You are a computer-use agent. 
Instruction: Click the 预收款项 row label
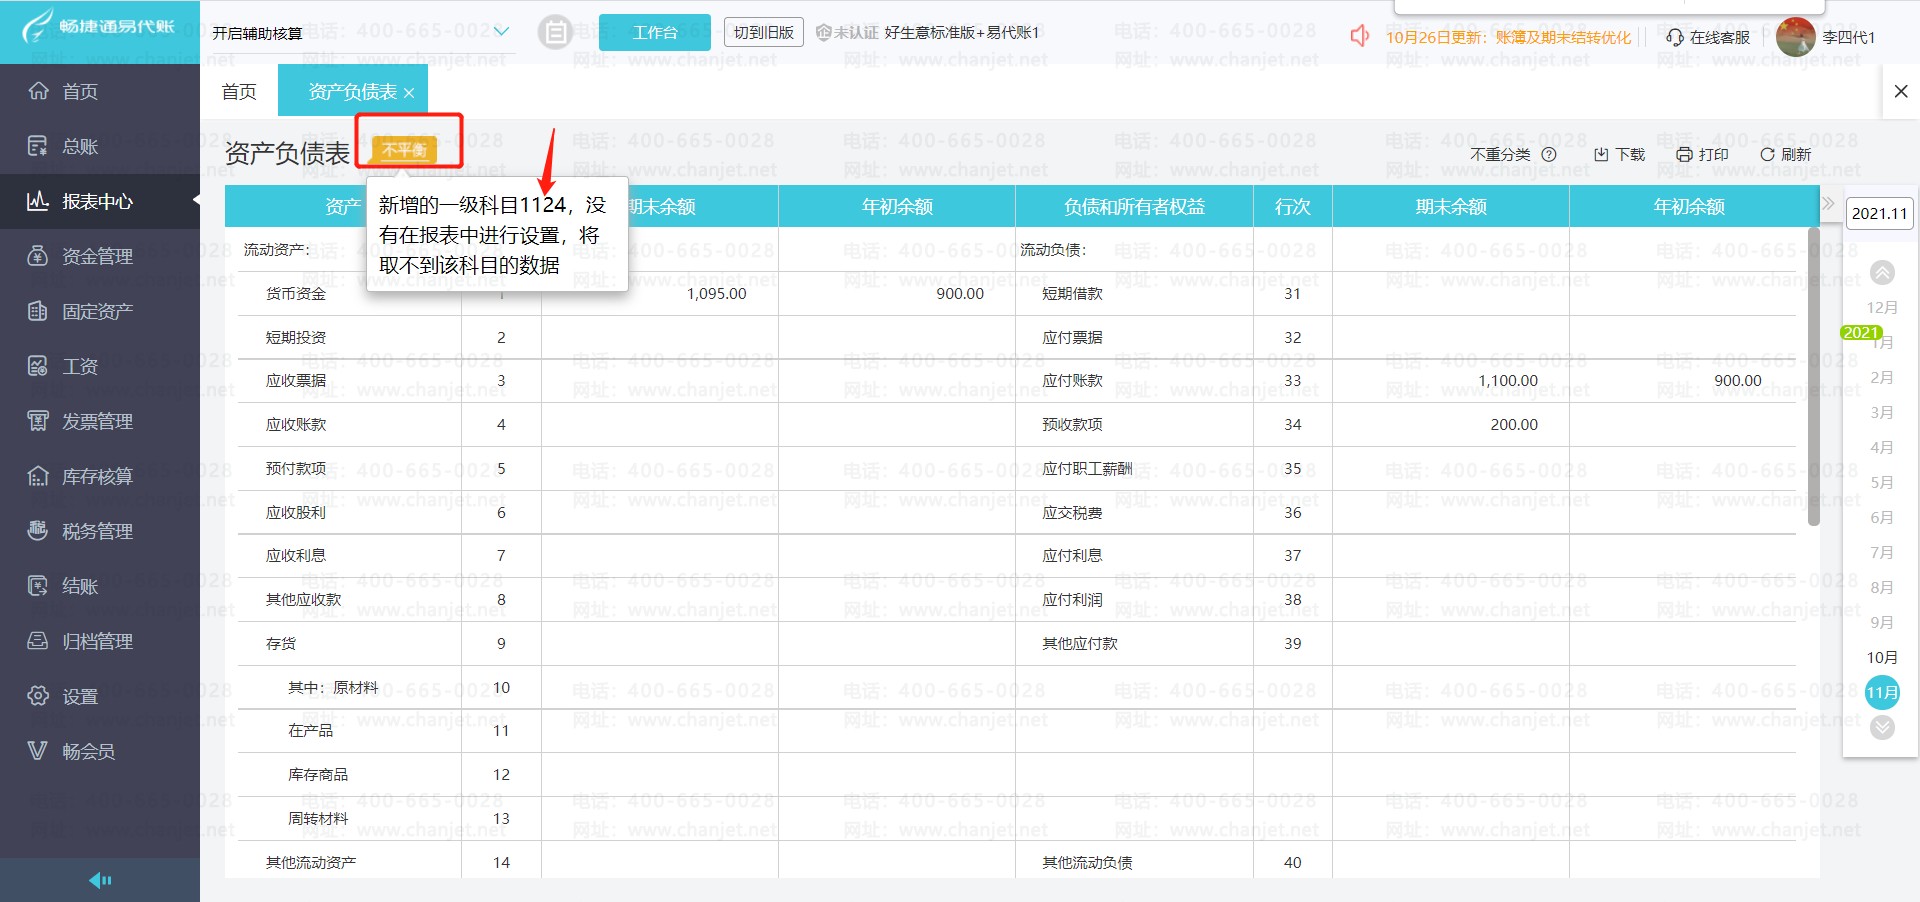tap(1072, 425)
